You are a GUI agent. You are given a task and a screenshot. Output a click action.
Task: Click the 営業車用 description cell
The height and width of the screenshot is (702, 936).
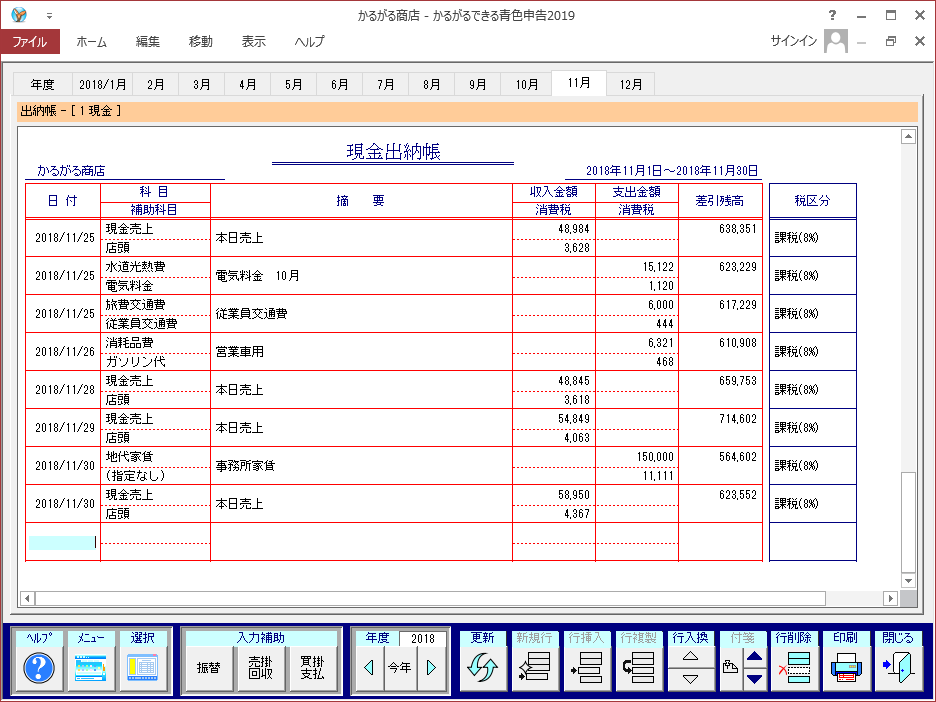(x=361, y=352)
